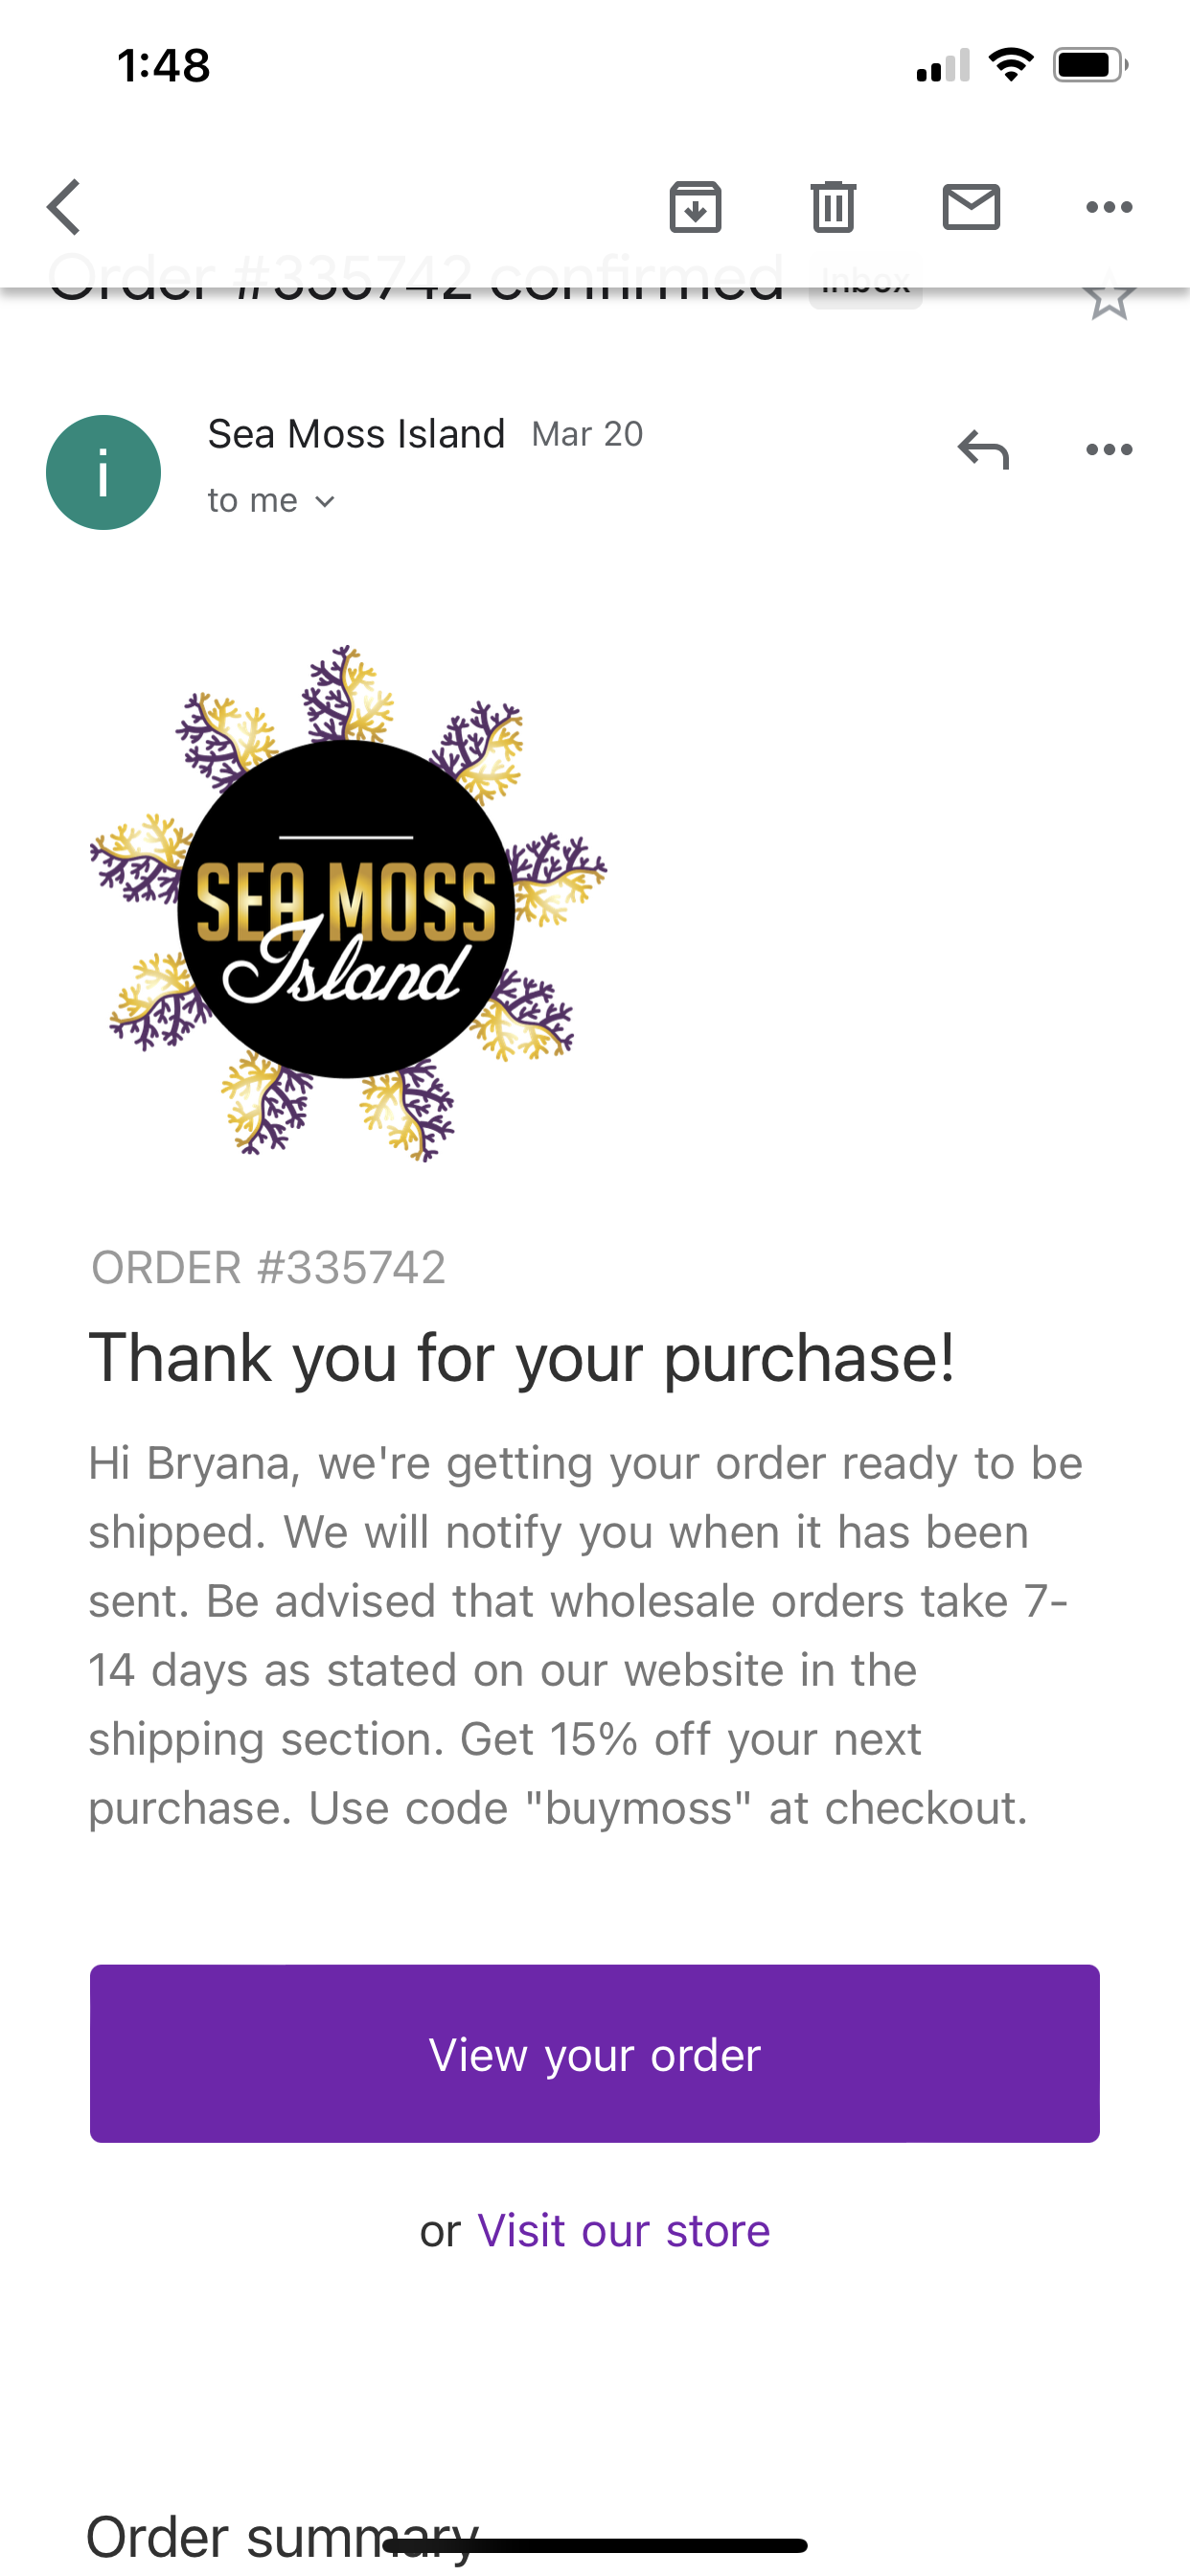Open the top toolbar more options menu
Image resolution: width=1190 pixels, height=2576 pixels.
pos(1109,207)
